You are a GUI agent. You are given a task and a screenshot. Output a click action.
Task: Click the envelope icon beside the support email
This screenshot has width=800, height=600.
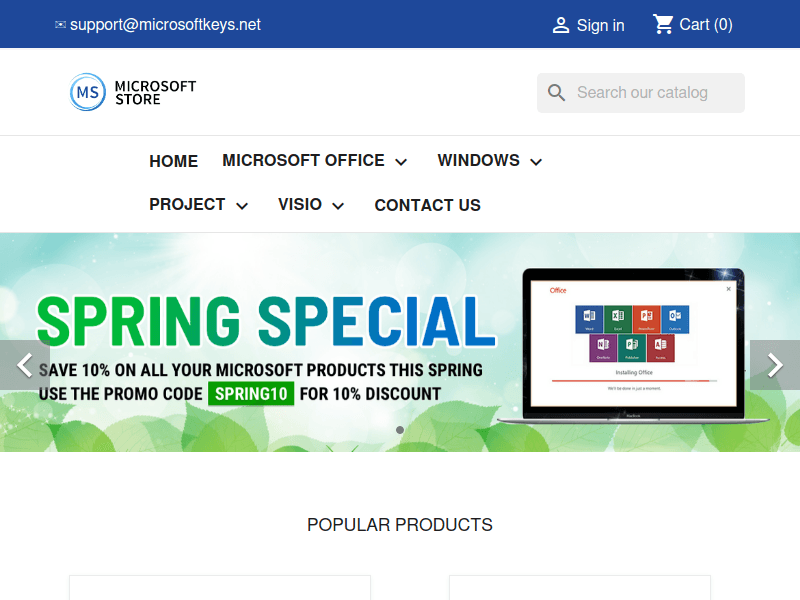click(x=60, y=24)
